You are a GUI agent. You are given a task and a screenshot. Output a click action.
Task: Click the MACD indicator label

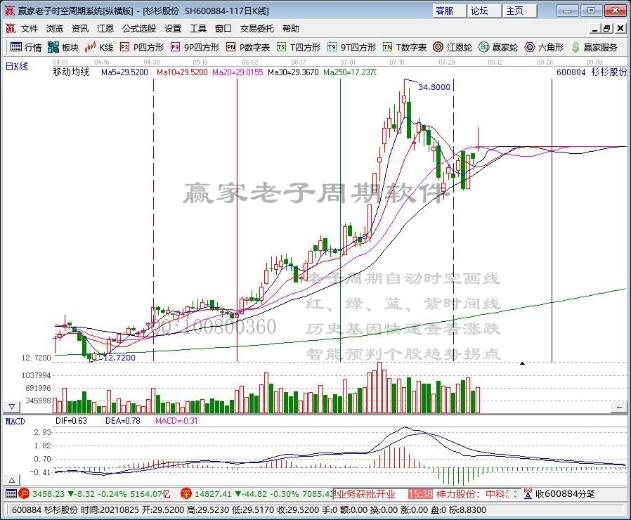15,421
